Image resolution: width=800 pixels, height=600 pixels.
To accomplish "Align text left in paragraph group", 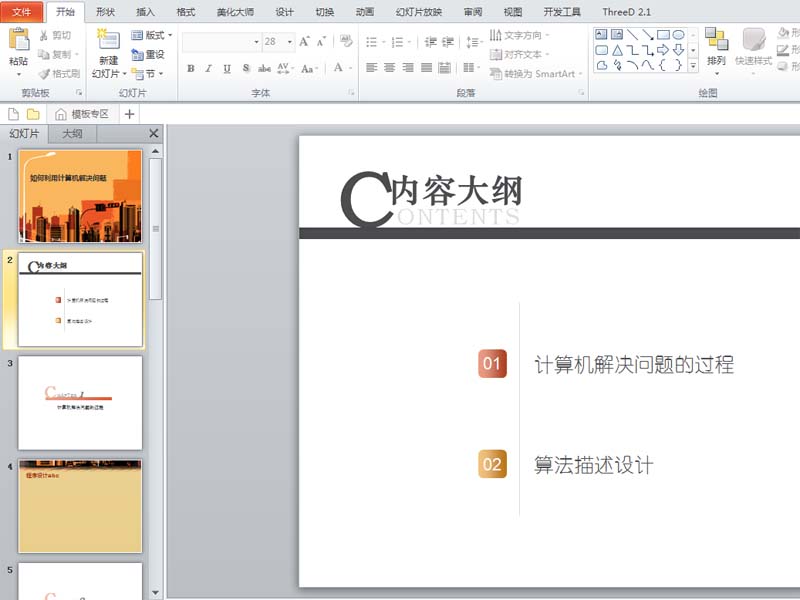I will (x=372, y=67).
